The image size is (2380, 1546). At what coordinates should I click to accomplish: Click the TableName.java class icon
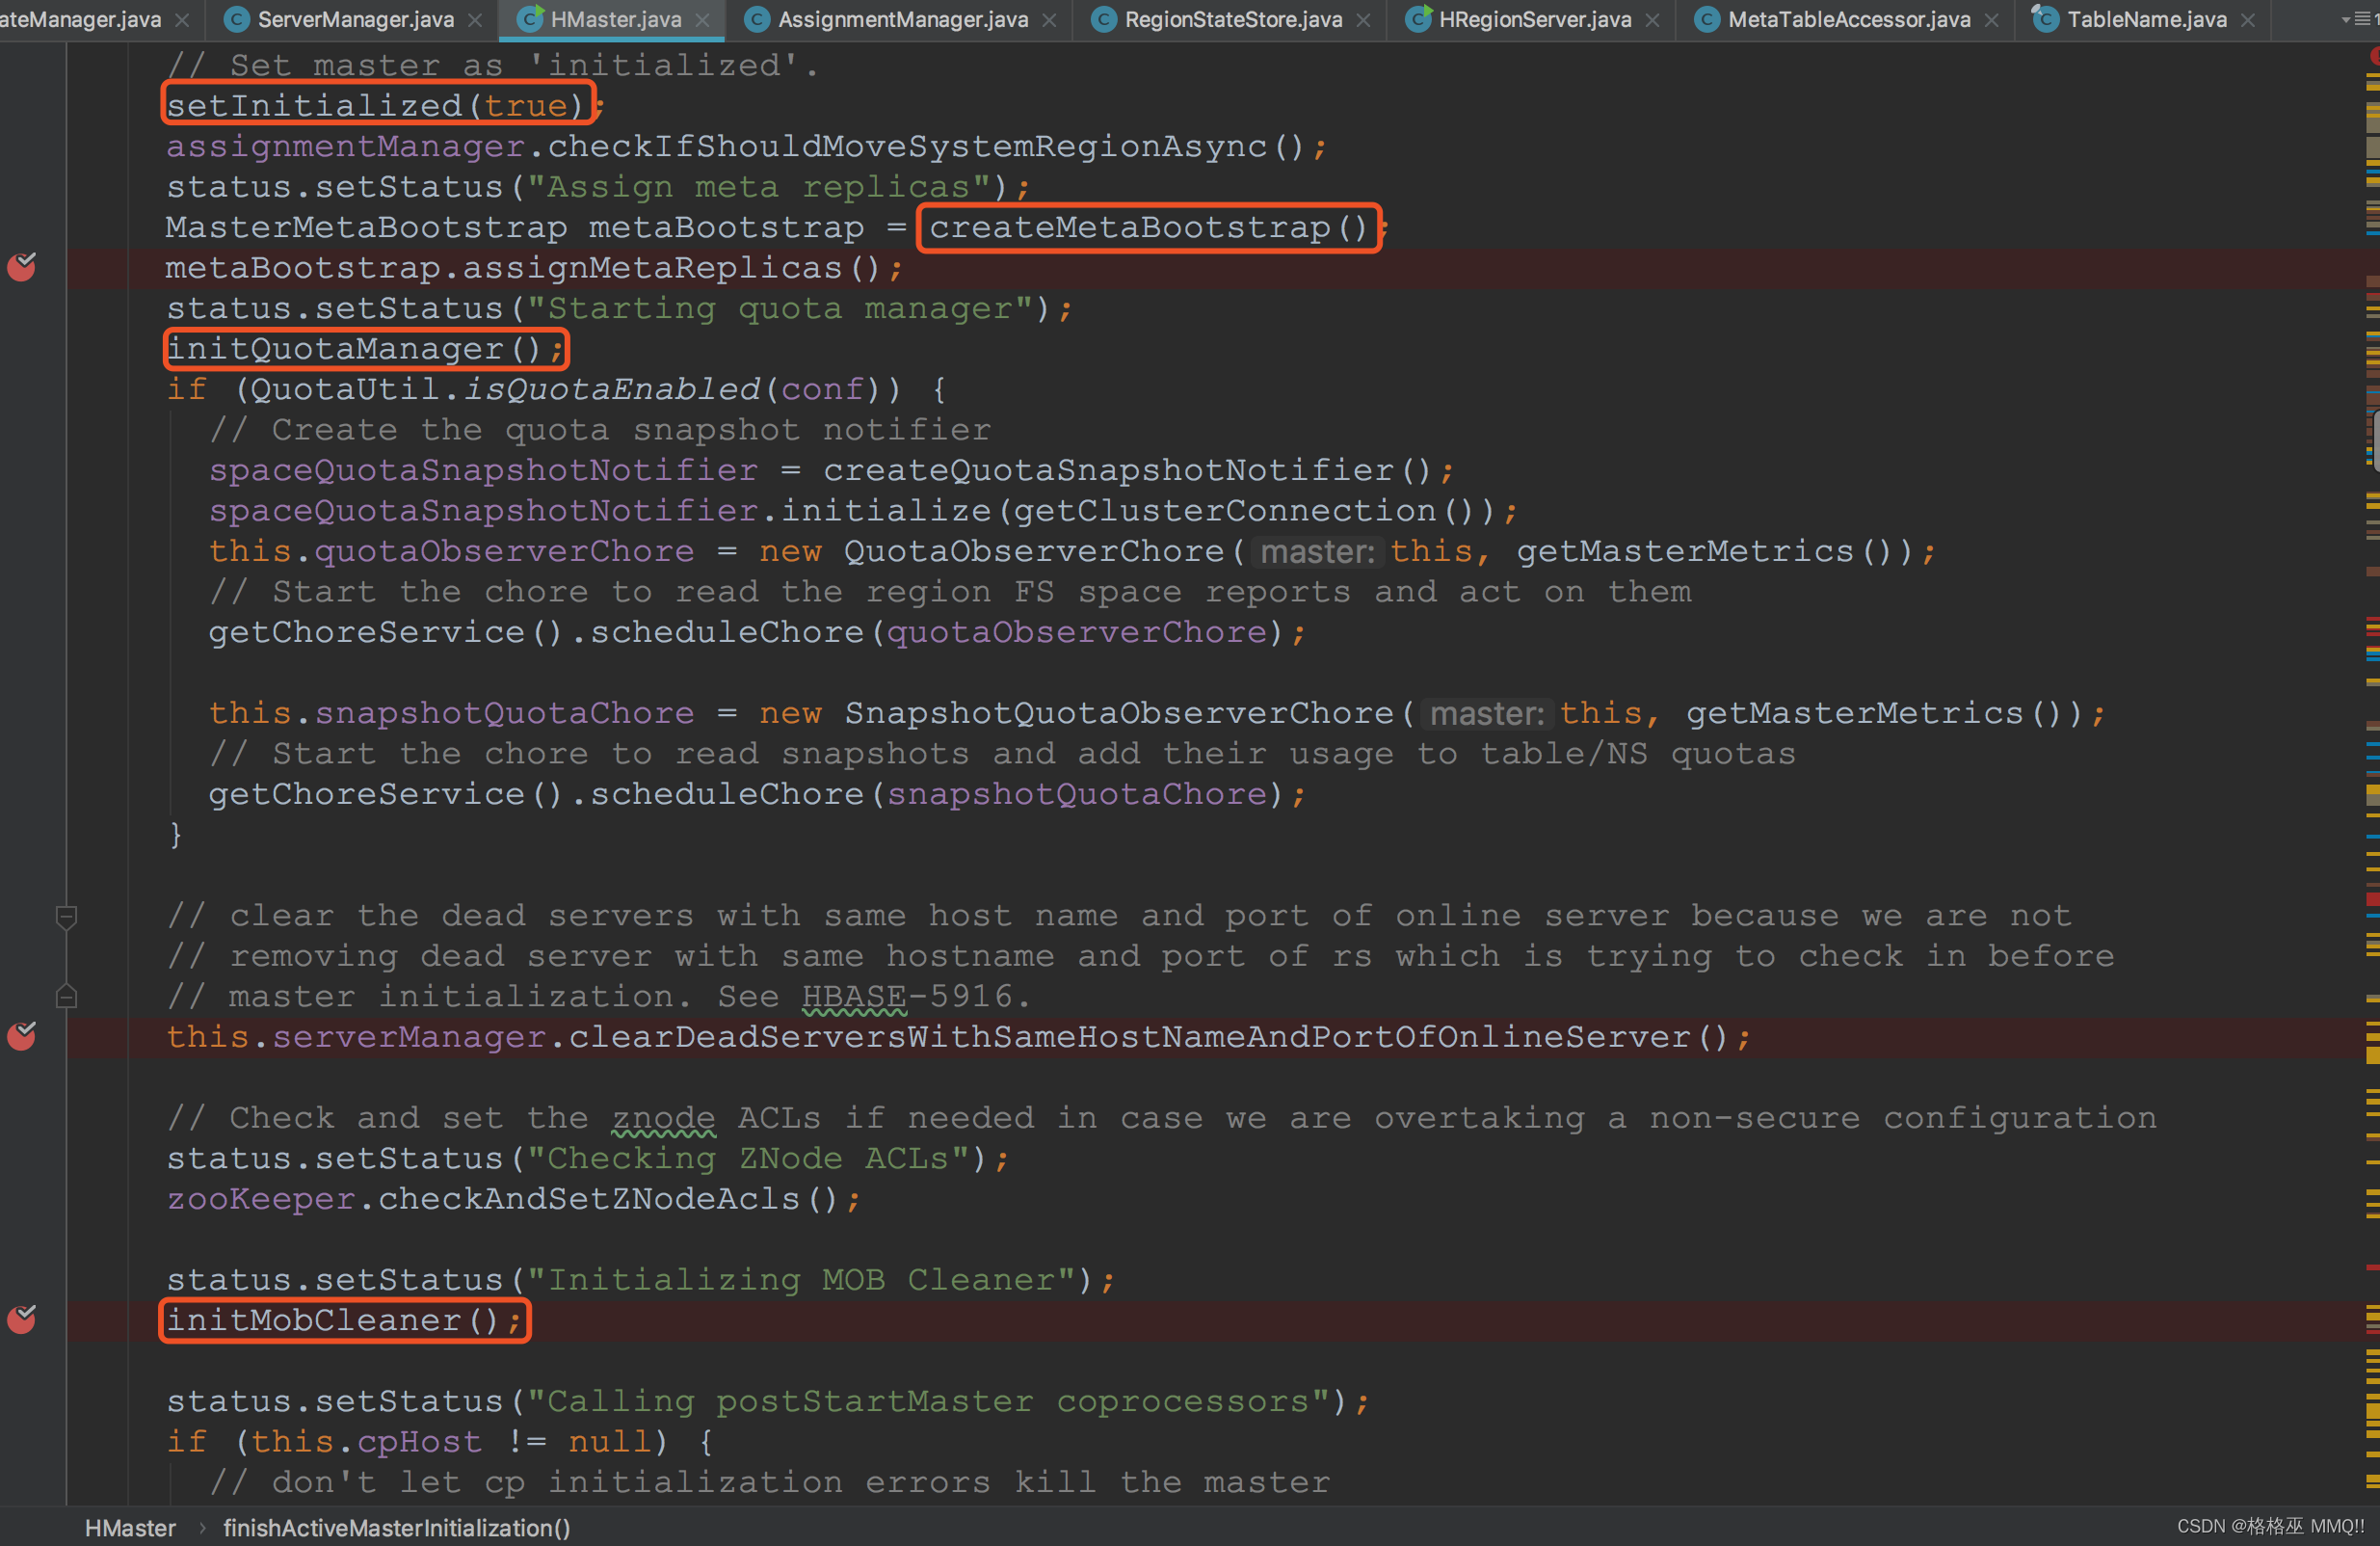tap(2046, 19)
